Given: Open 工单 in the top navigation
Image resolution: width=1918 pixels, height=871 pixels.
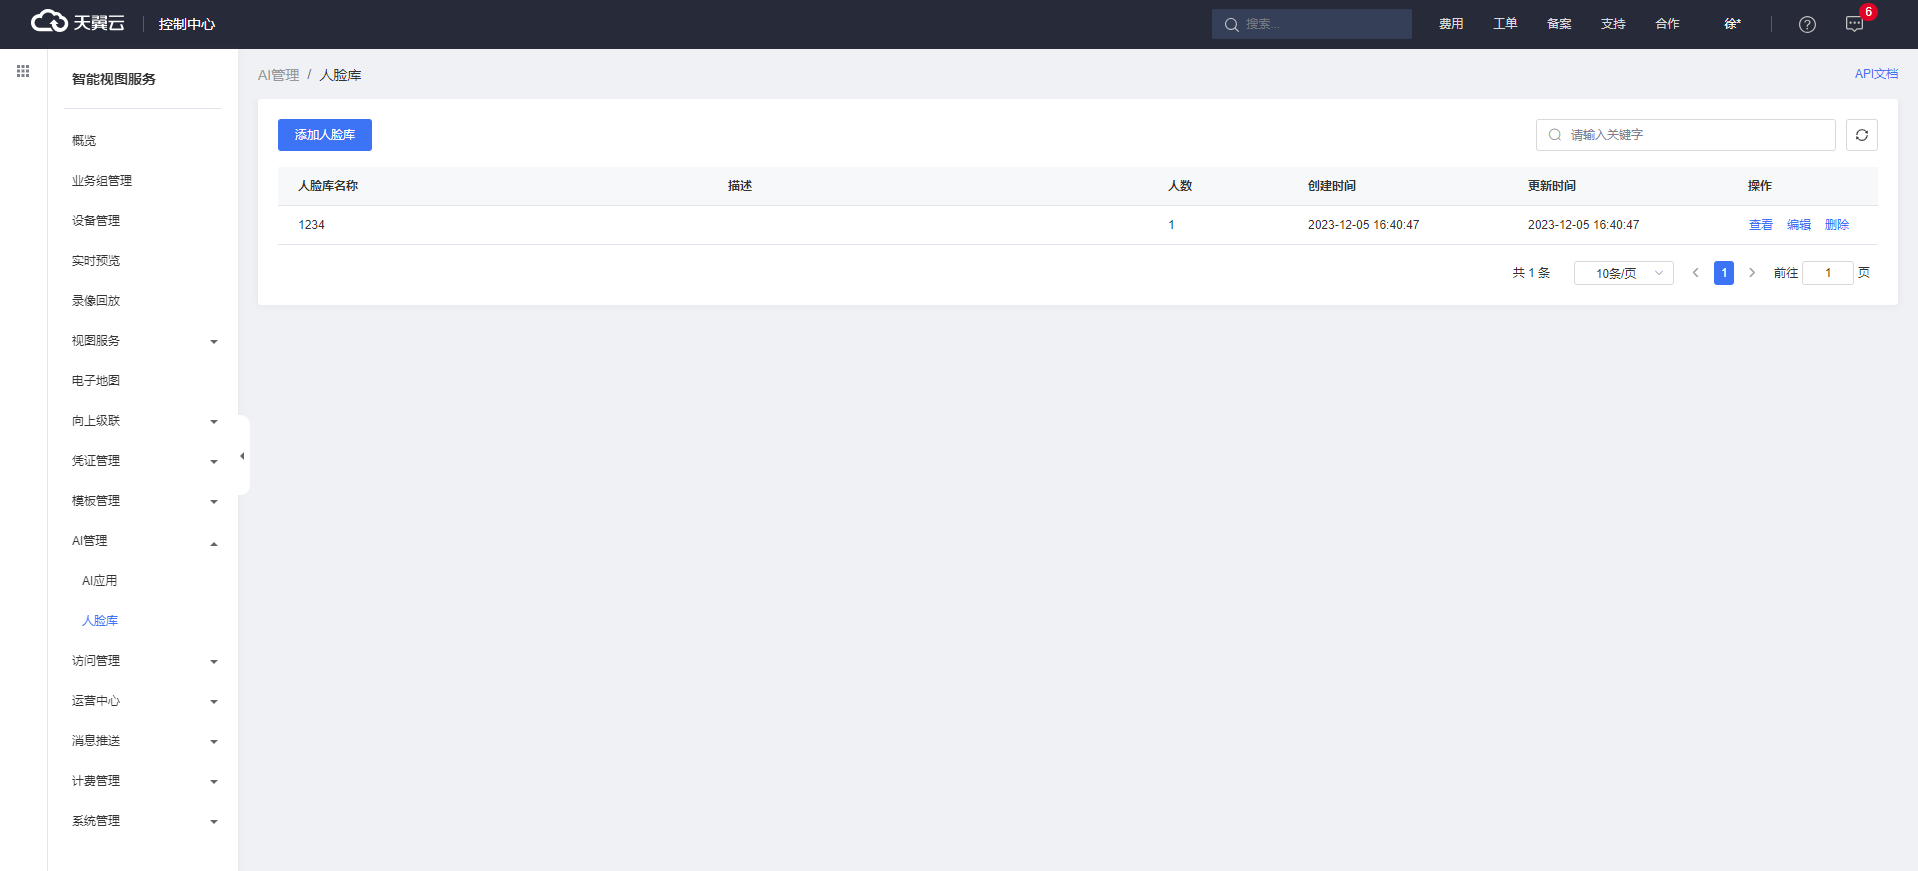Looking at the screenshot, I should pos(1505,24).
